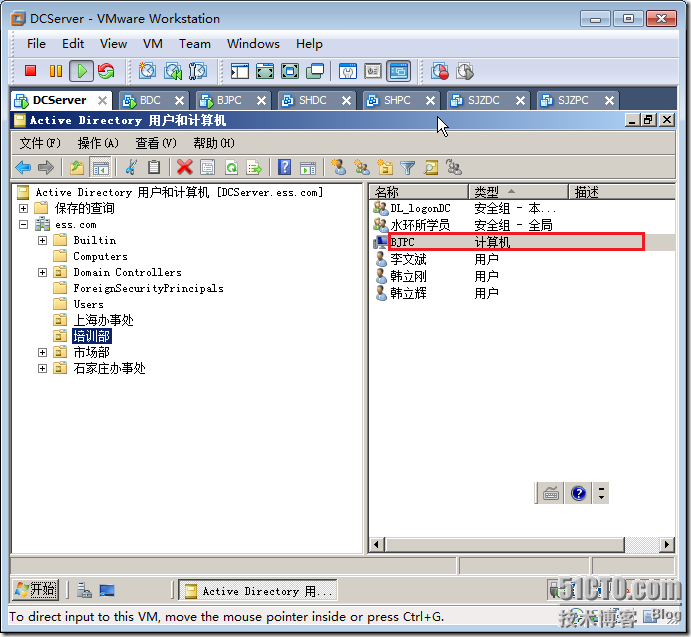
Task: Click the red X Delete icon
Action: tap(185, 167)
